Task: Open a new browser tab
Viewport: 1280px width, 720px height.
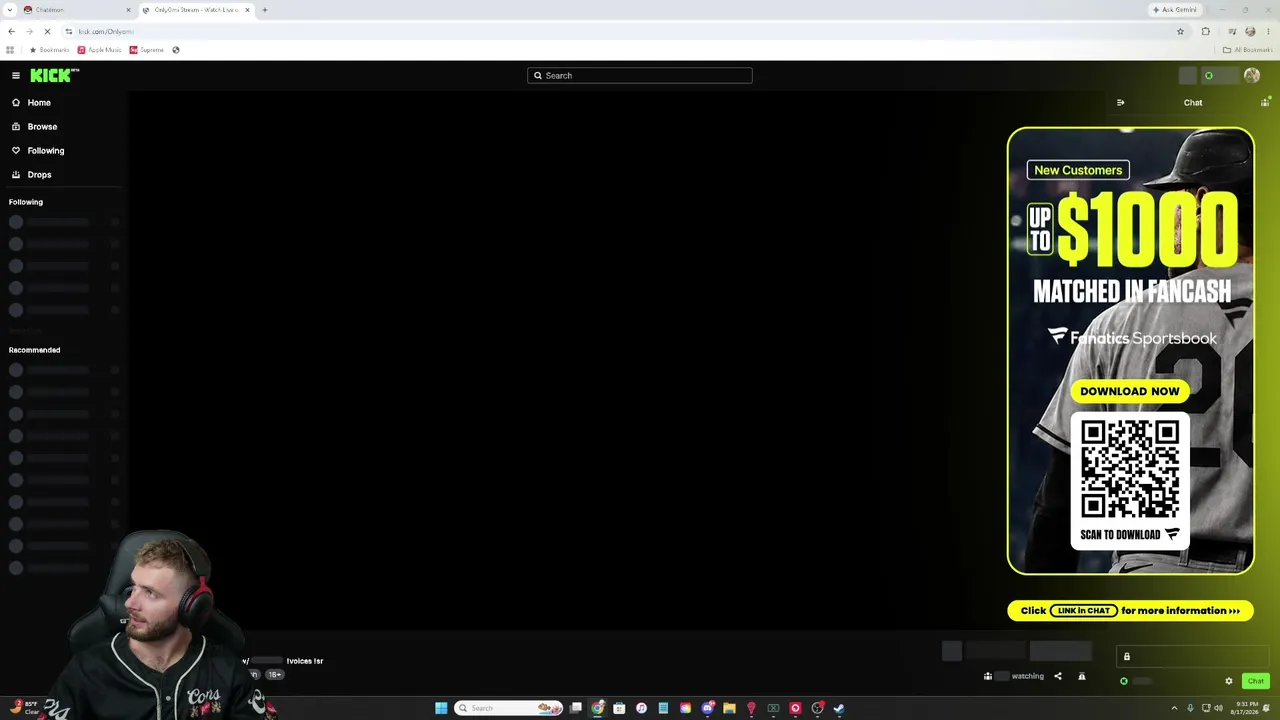Action: coord(265,10)
